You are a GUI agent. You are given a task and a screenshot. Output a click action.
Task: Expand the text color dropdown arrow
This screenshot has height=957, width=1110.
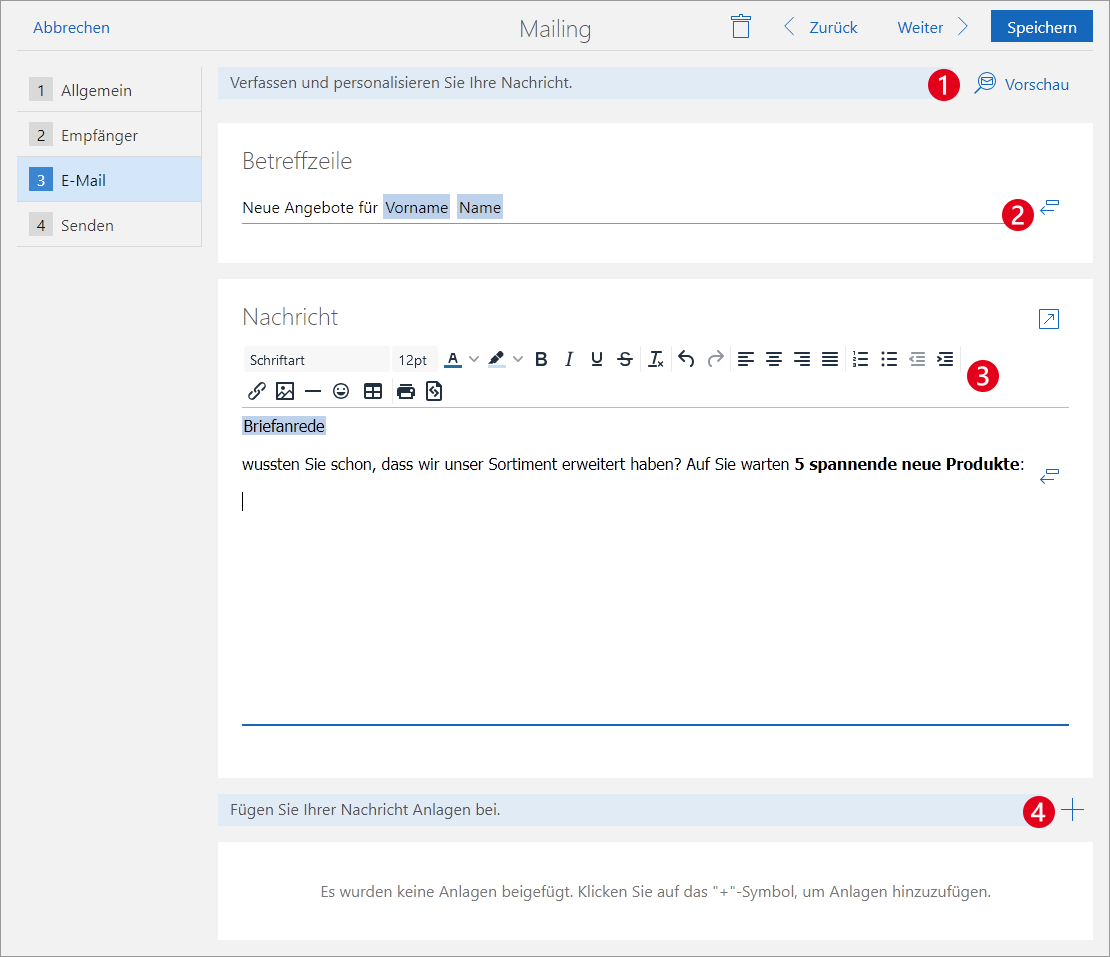(x=474, y=359)
